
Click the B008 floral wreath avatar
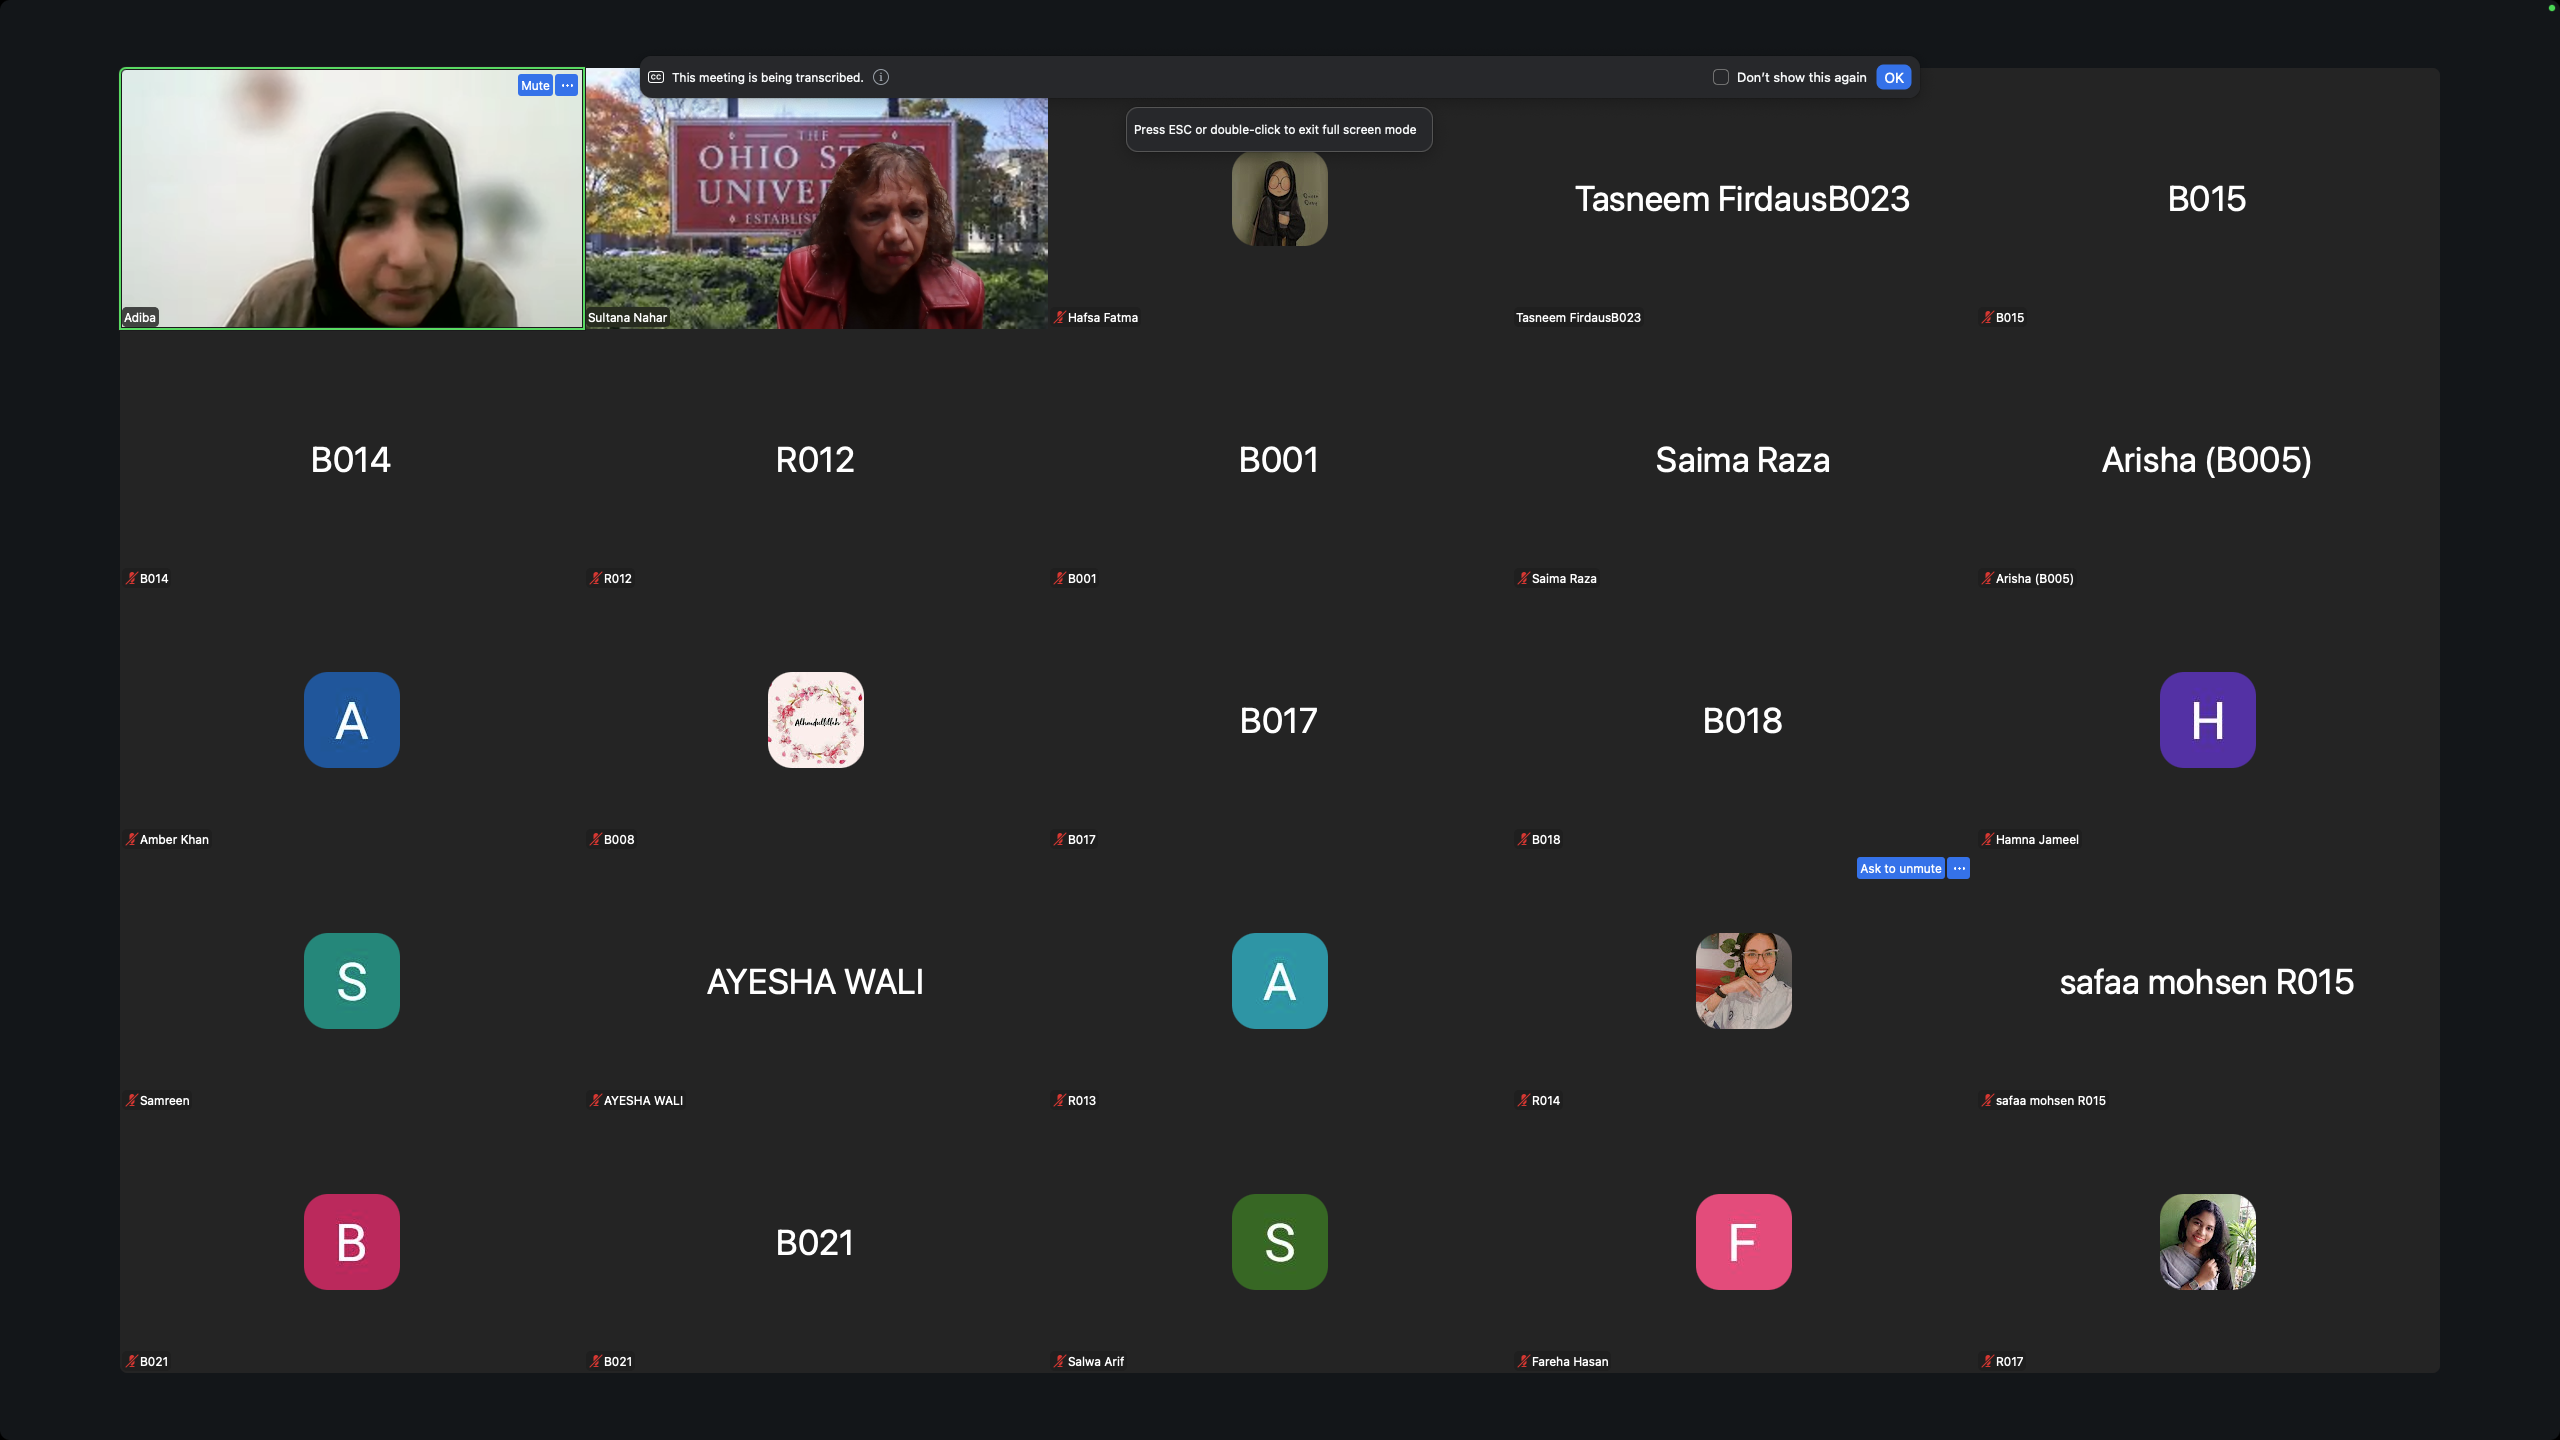coord(815,720)
